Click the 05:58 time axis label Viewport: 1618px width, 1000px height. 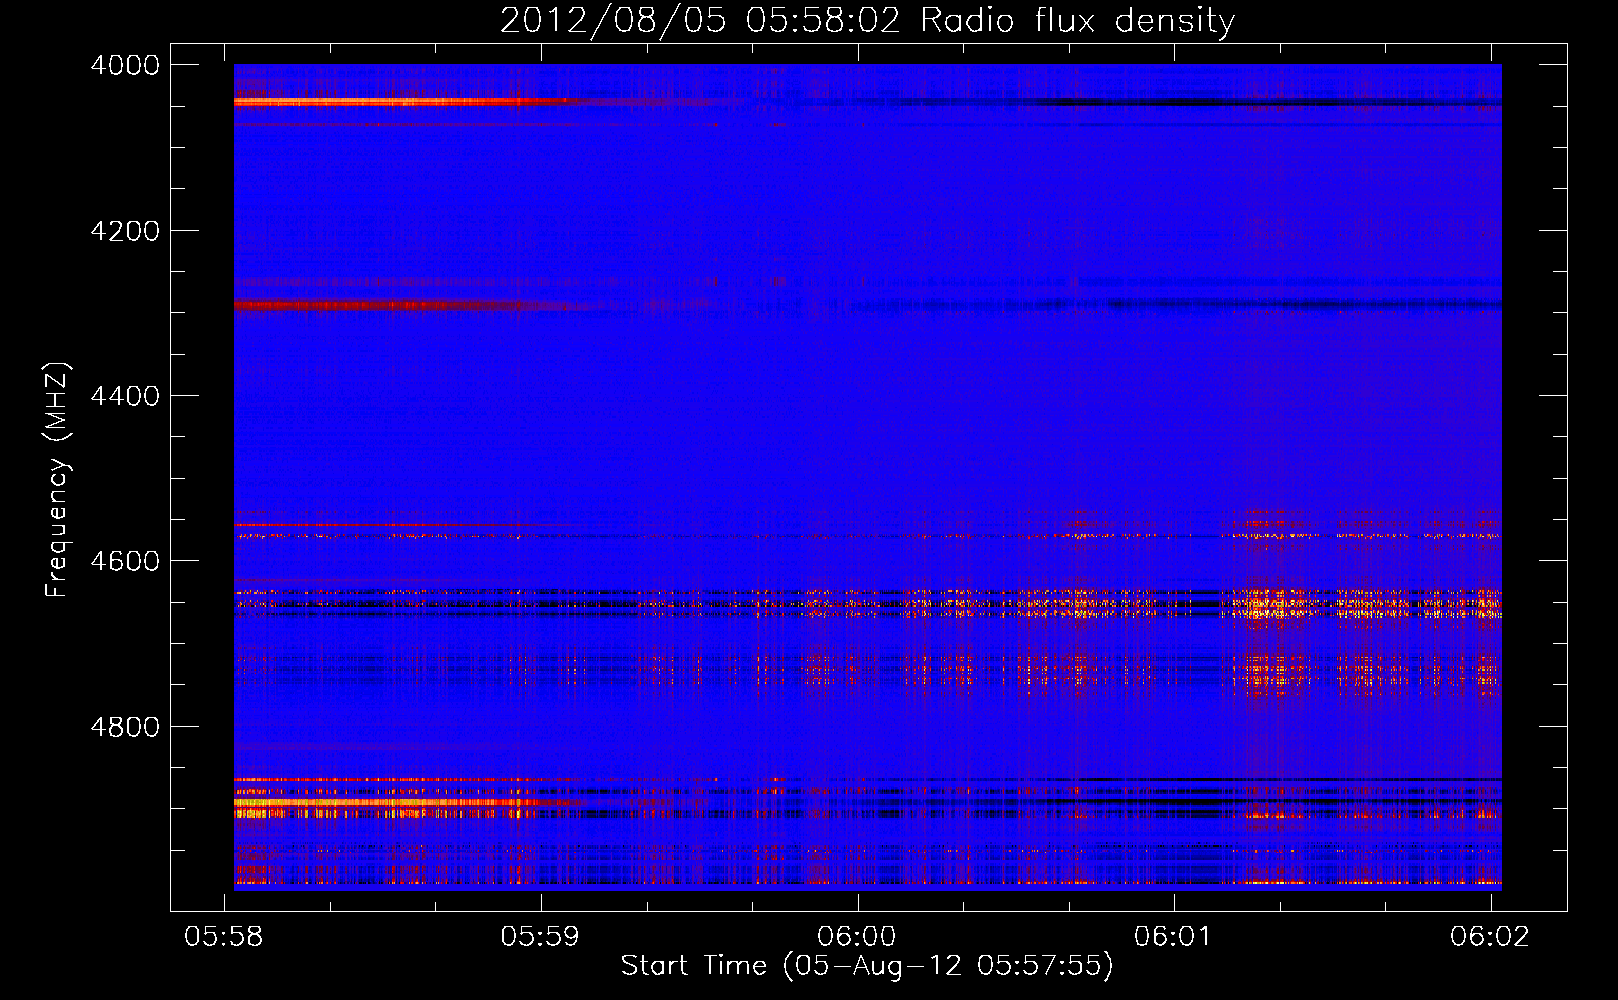pyautogui.click(x=224, y=936)
